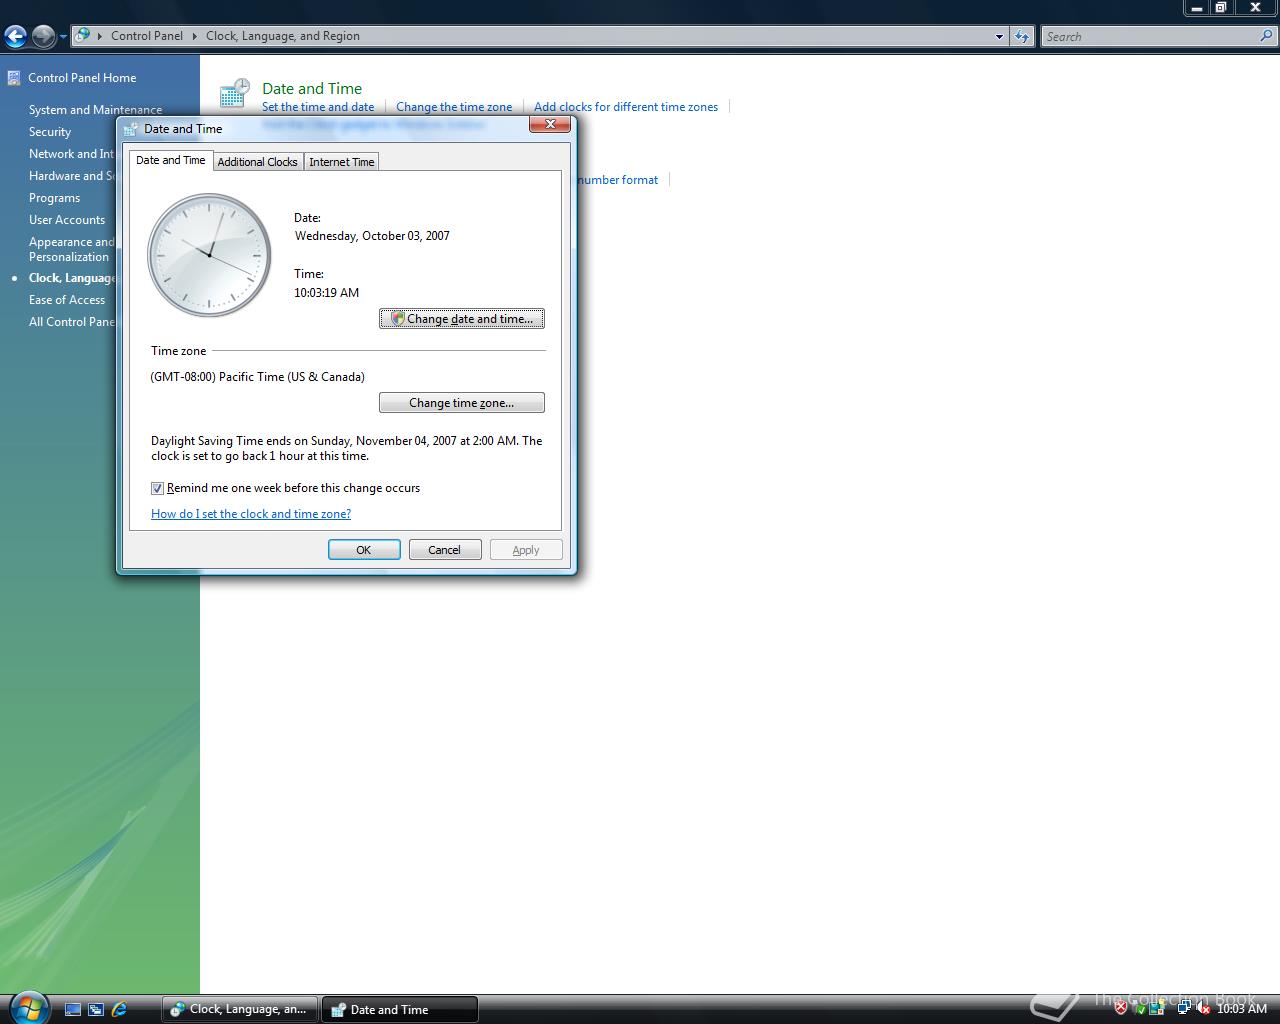Click the analog clock face in dialog
The width and height of the screenshot is (1280, 1024).
209,255
